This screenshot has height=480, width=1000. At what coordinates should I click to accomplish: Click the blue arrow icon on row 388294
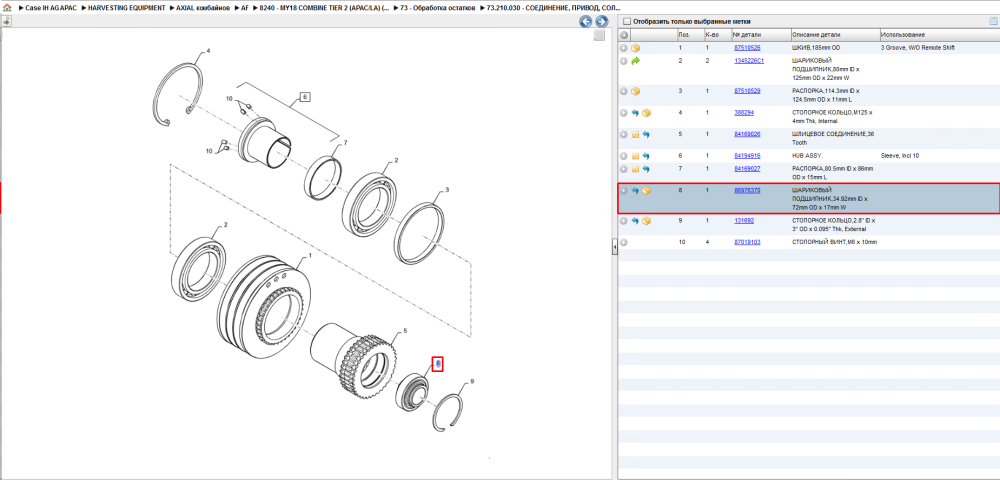[635, 113]
